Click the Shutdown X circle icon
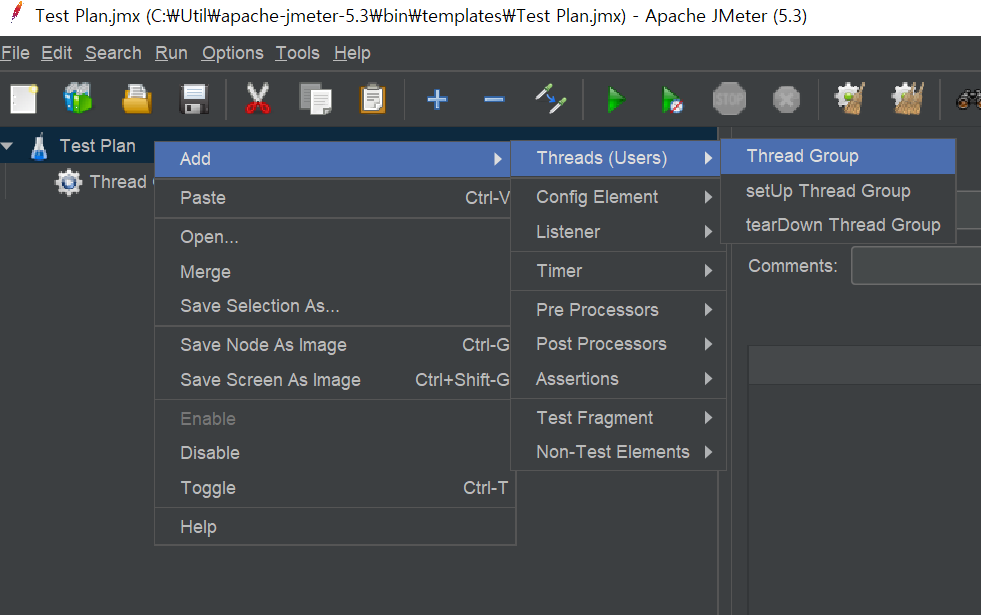The image size is (981, 615). 786,99
